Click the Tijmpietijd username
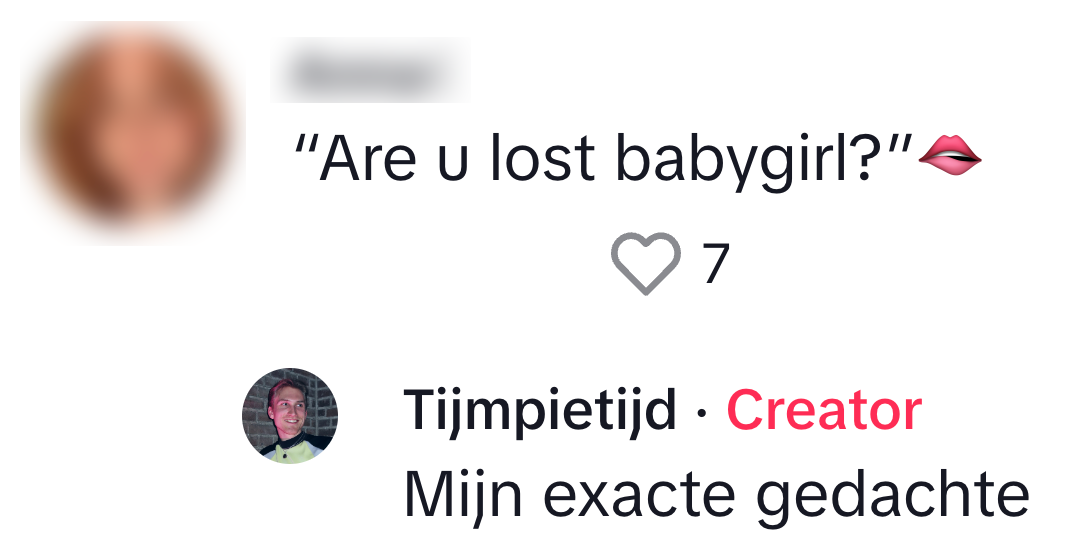Image resolution: width=1074 pixels, height=548 pixels. tap(540, 410)
